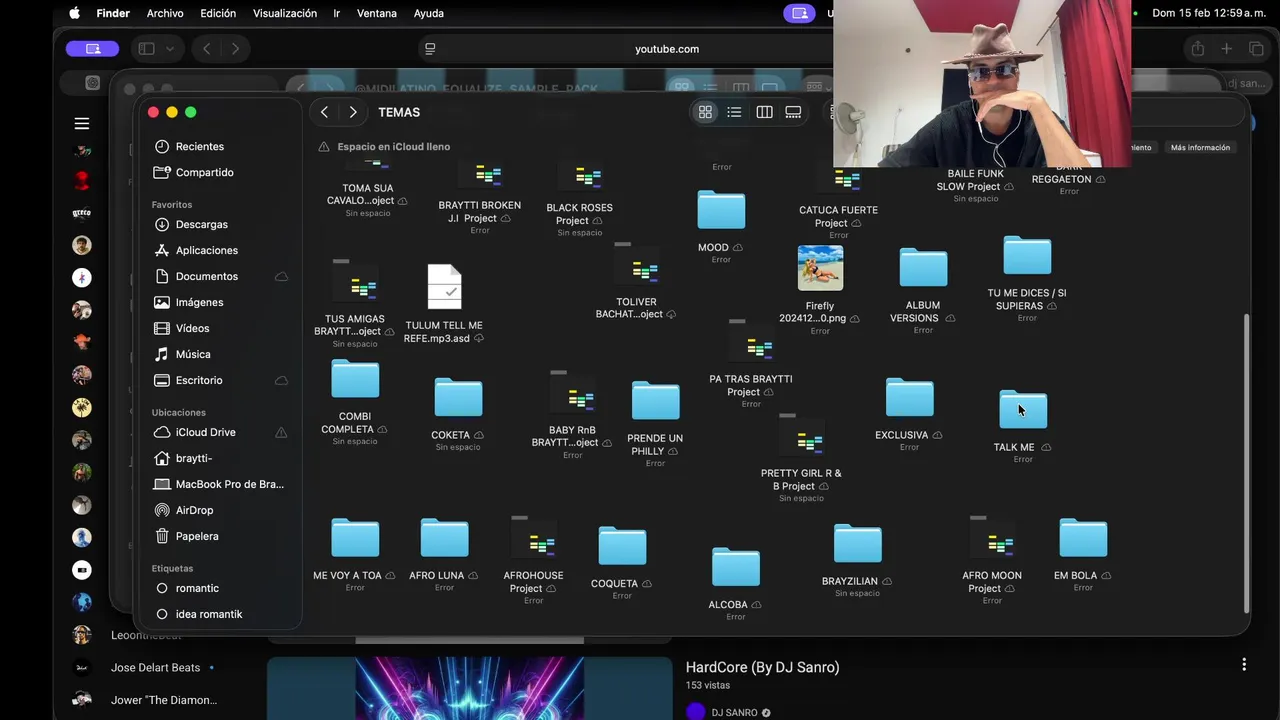Screen dimensions: 1280x720
Task: Open the COKETA folder
Action: point(458,397)
